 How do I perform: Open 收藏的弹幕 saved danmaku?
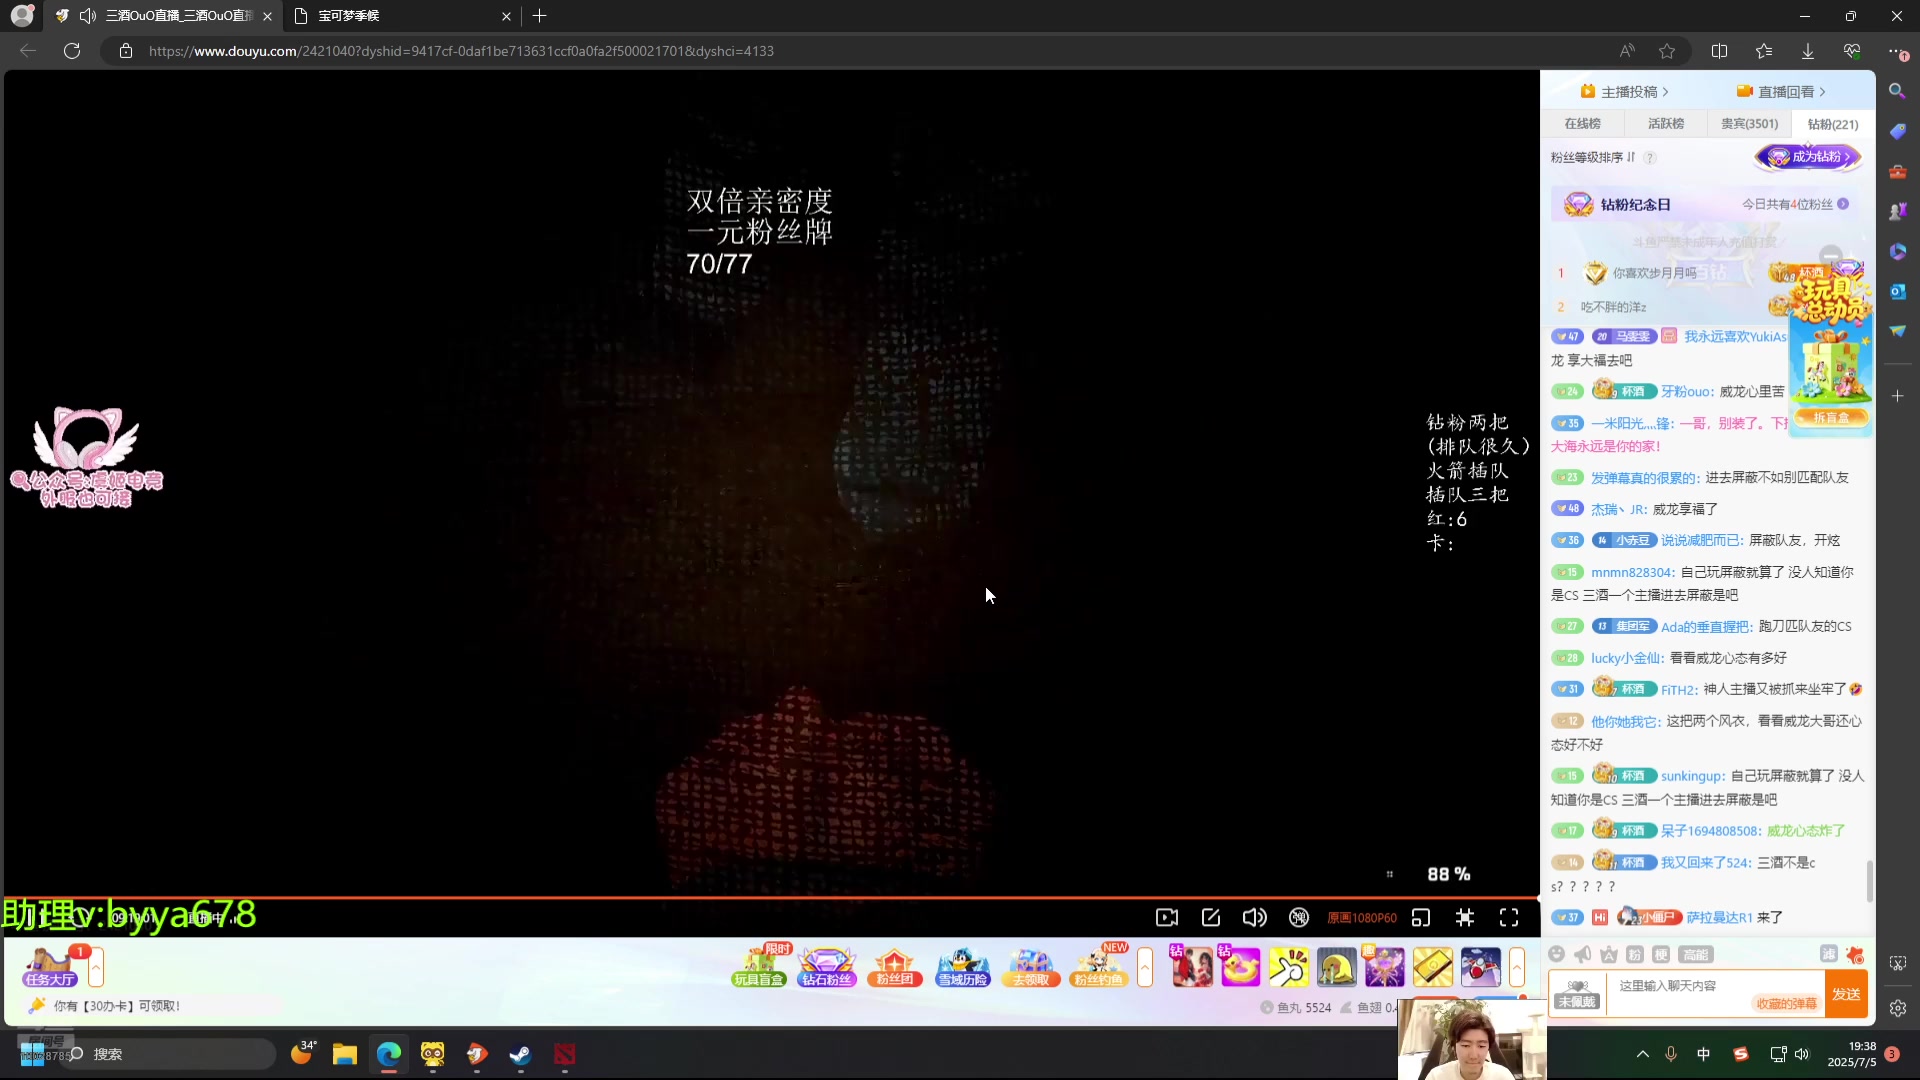[1787, 1003]
